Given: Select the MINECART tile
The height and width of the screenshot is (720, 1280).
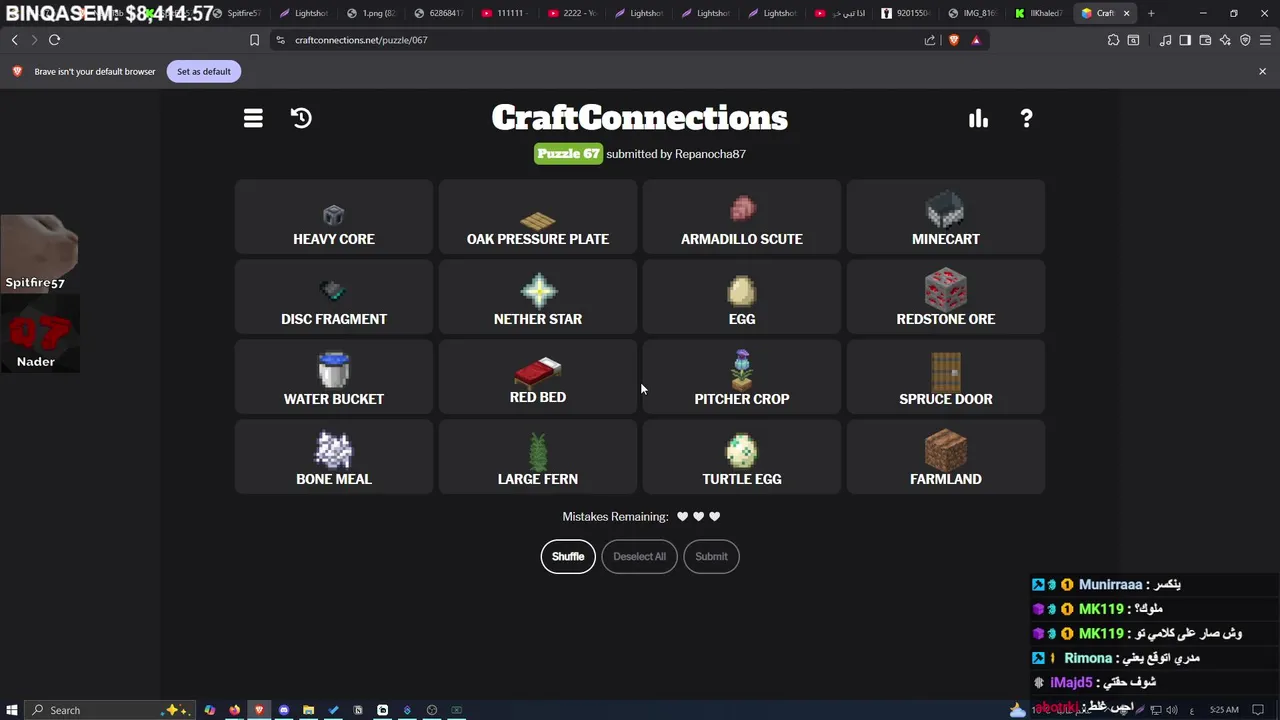Looking at the screenshot, I should pos(946,217).
